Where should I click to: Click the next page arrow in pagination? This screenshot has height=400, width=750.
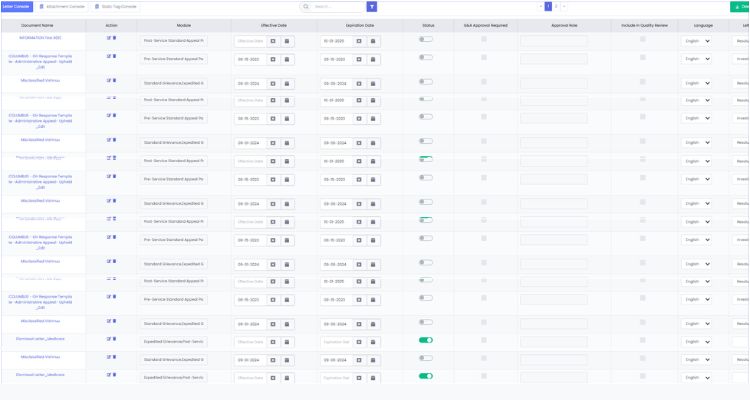coord(564,7)
